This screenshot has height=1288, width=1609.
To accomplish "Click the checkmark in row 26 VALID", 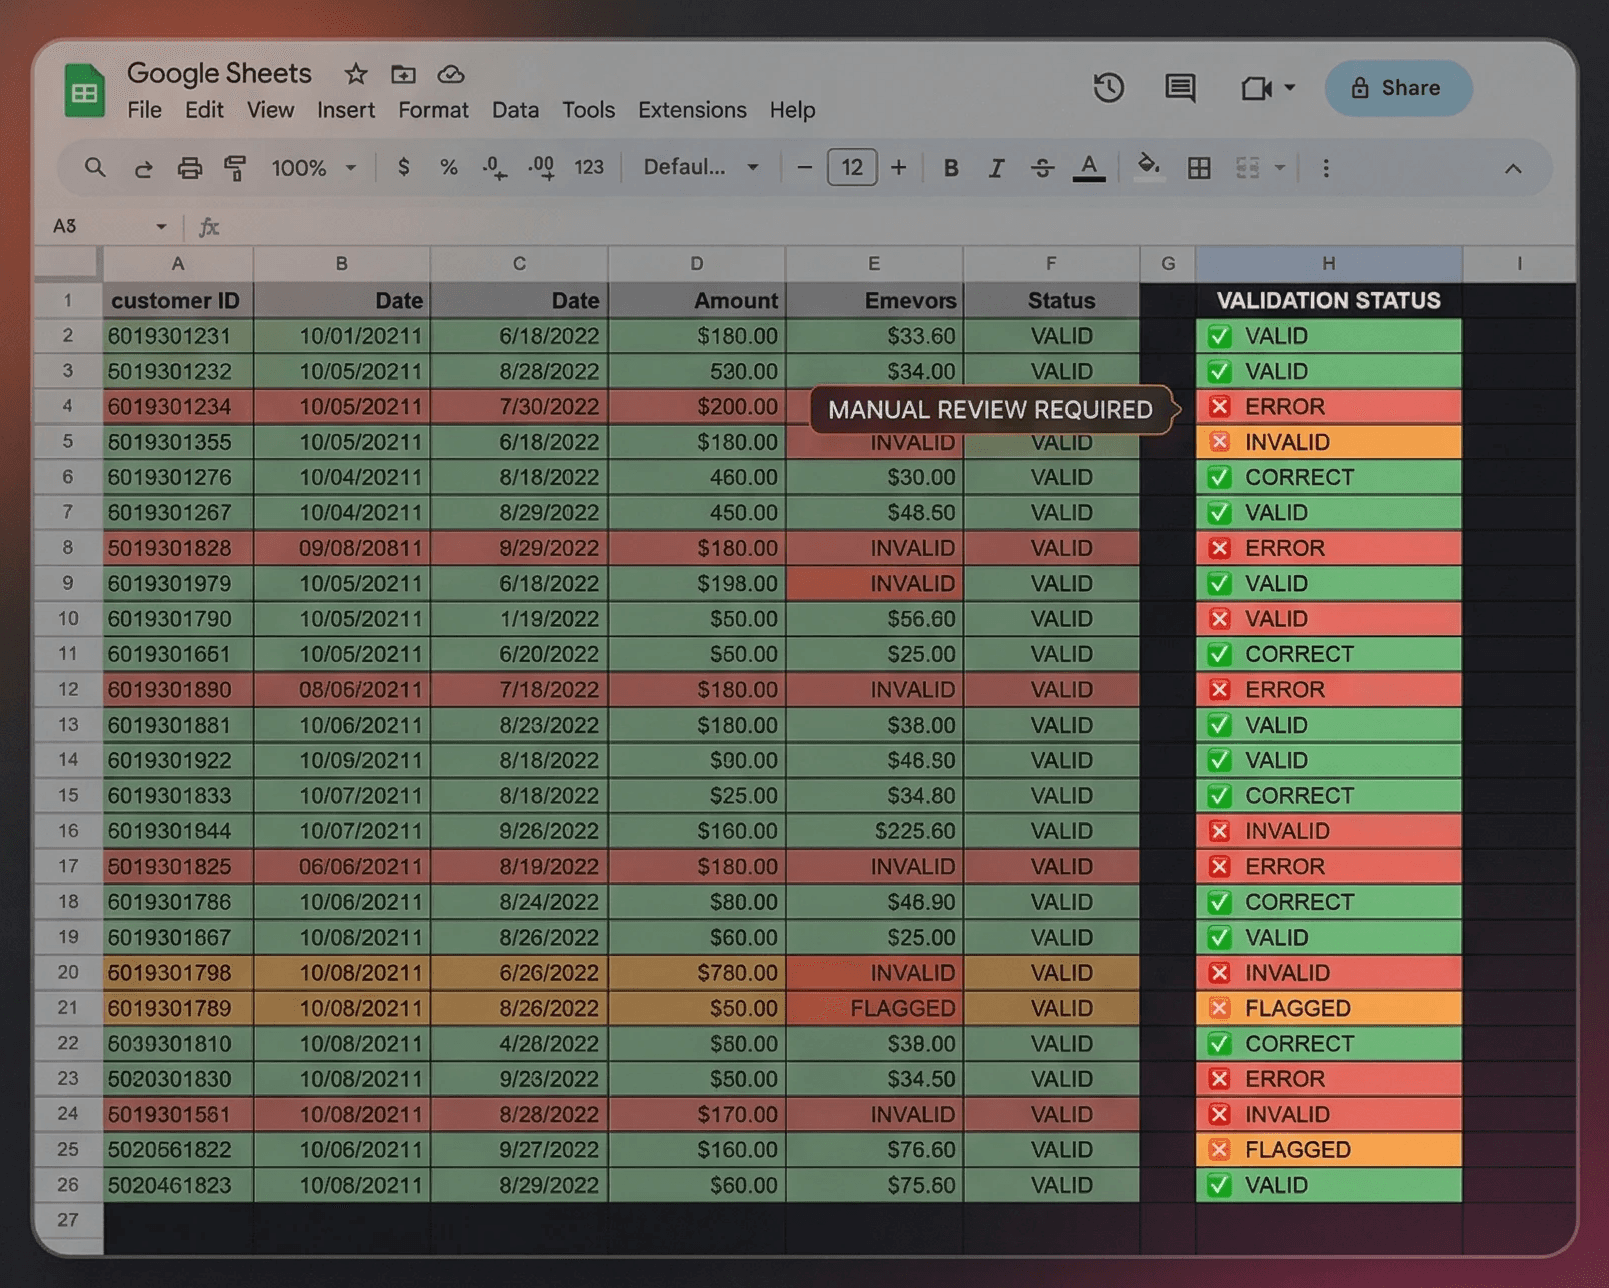I will click(x=1219, y=1185).
